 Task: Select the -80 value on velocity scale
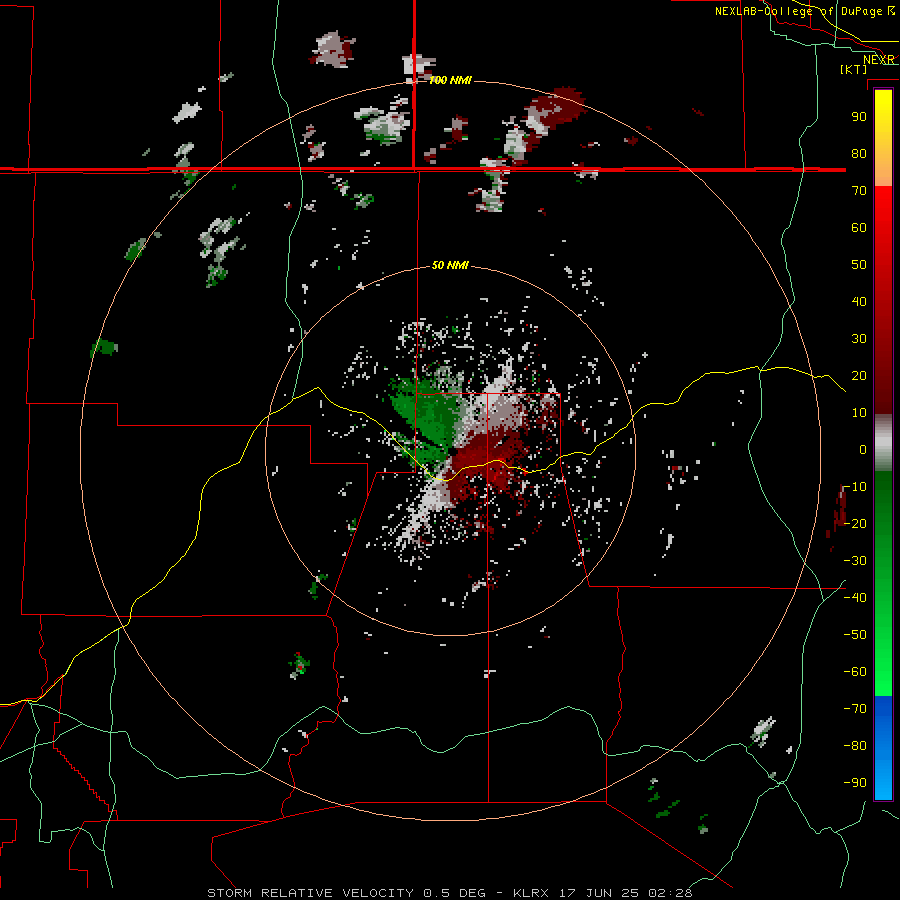[x=855, y=746]
